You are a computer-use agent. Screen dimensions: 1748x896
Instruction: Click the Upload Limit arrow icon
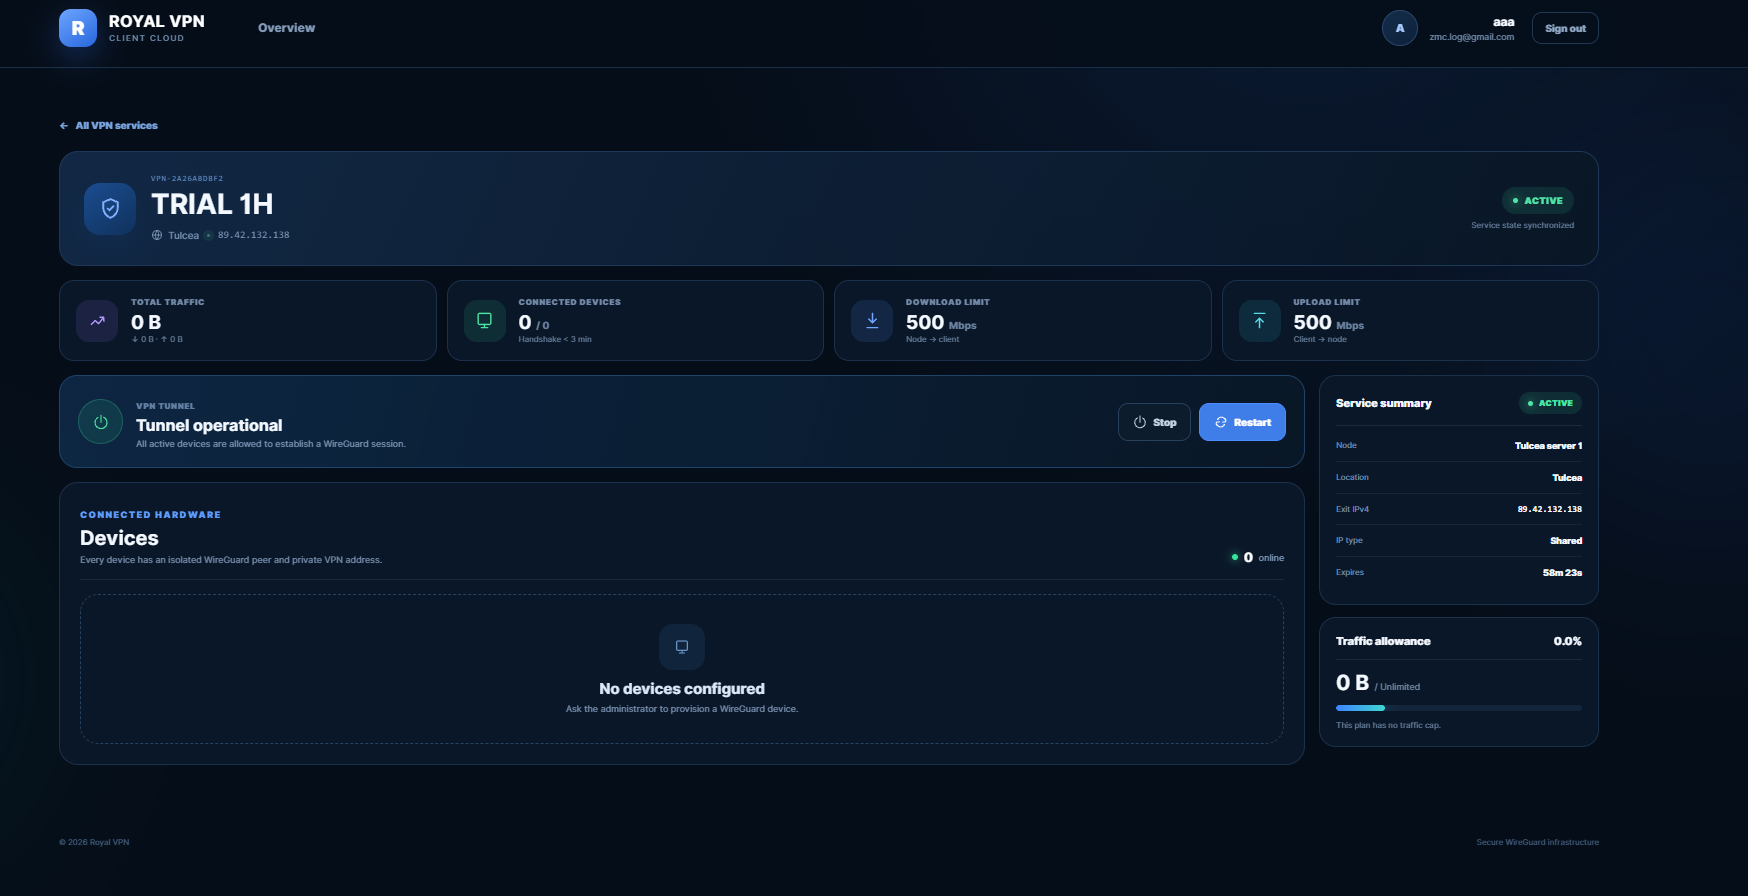pos(1259,321)
